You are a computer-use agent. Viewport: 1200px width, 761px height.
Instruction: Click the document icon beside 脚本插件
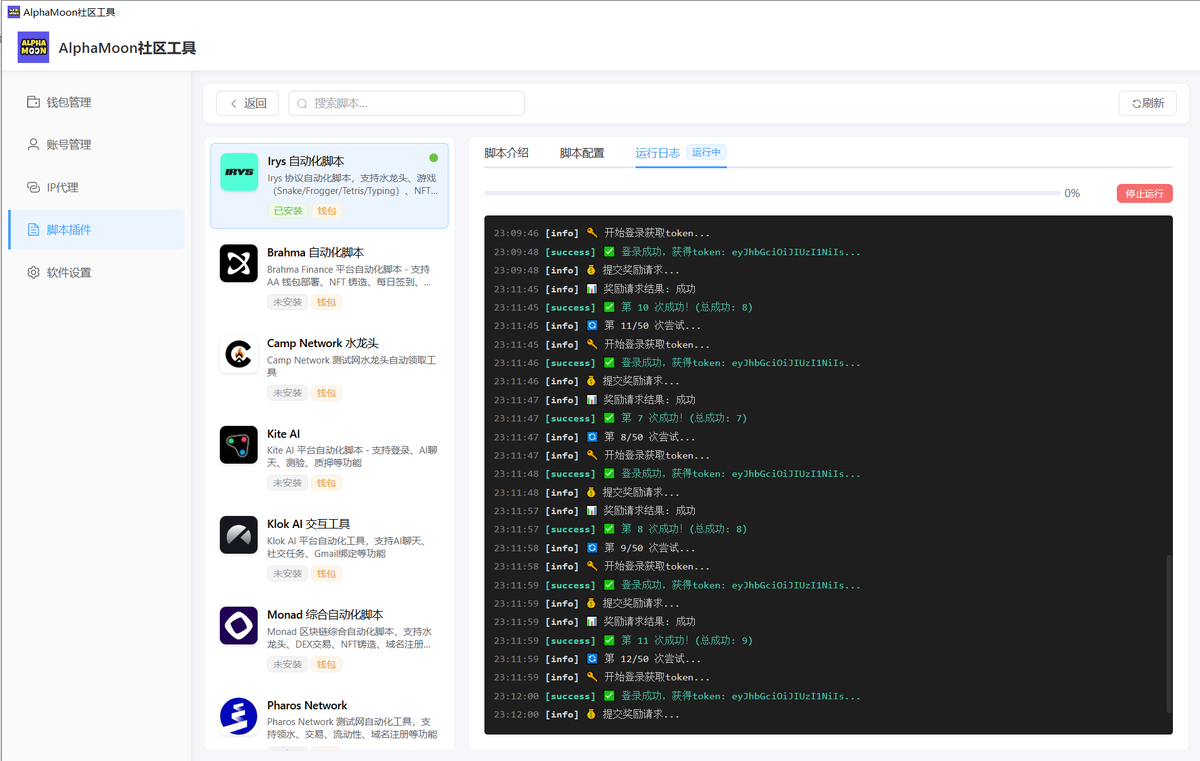[x=34, y=230]
